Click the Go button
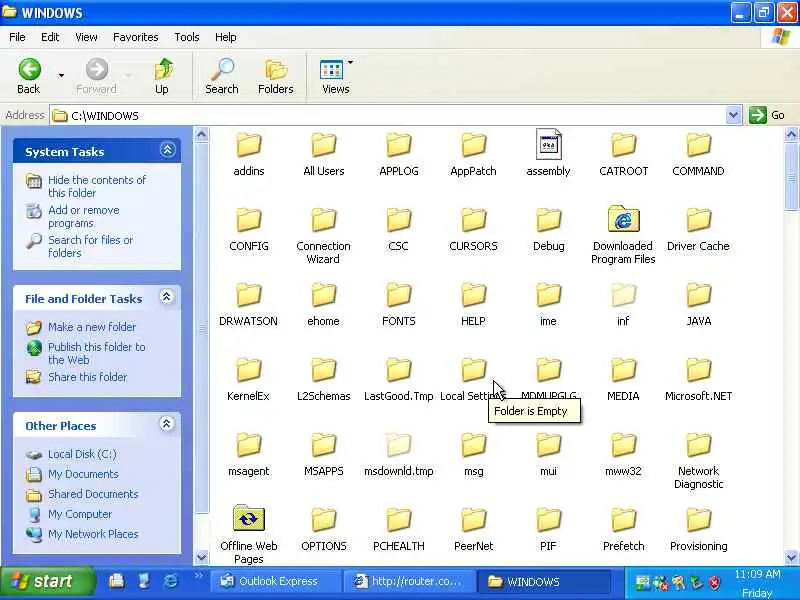Viewport: 800px width, 600px height. coord(767,115)
